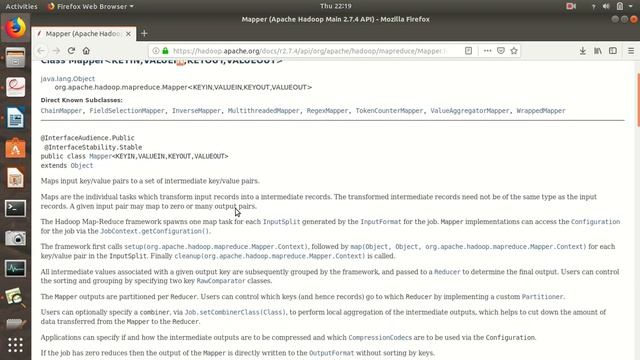
Task: Open the MultithreadedMapper subclass link
Action: tap(263, 111)
